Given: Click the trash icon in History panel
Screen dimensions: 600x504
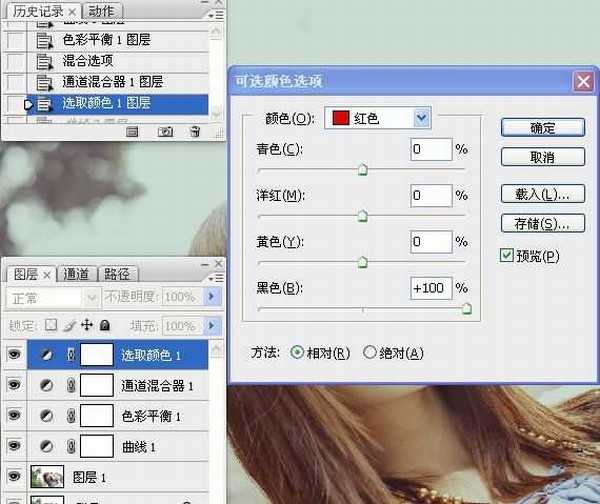Looking at the screenshot, I should (x=194, y=131).
